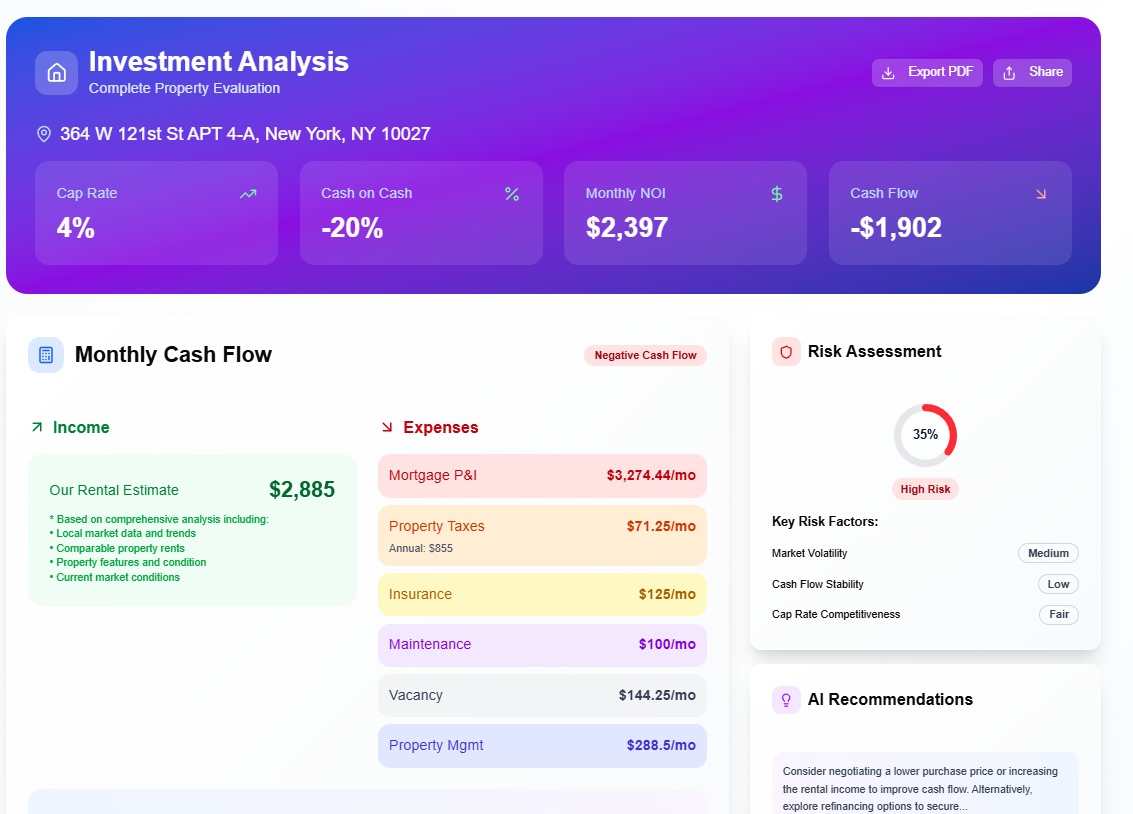
Task: Click the home icon in the header
Action: click(56, 72)
